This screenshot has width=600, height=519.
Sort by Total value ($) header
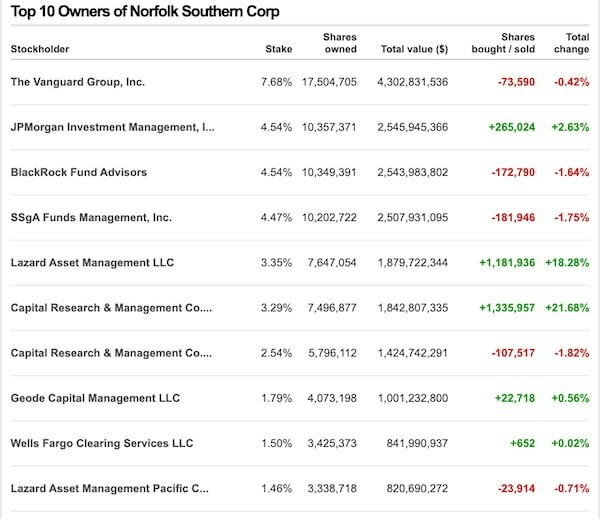click(414, 48)
